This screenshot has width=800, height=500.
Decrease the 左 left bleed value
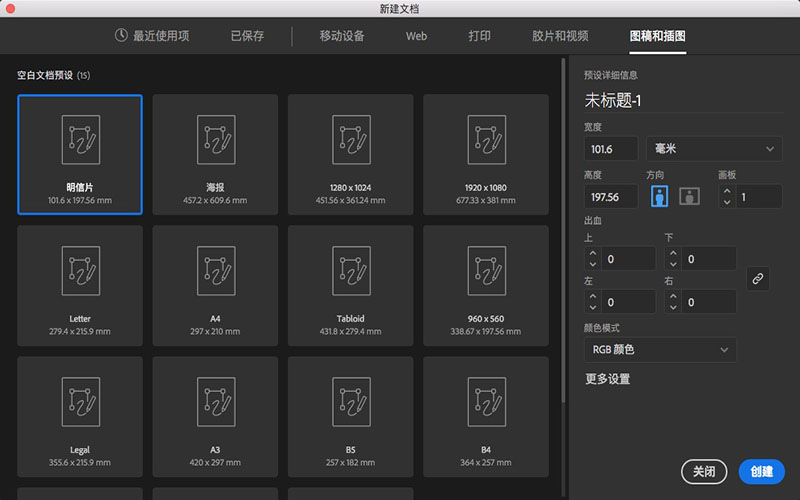[x=593, y=307]
